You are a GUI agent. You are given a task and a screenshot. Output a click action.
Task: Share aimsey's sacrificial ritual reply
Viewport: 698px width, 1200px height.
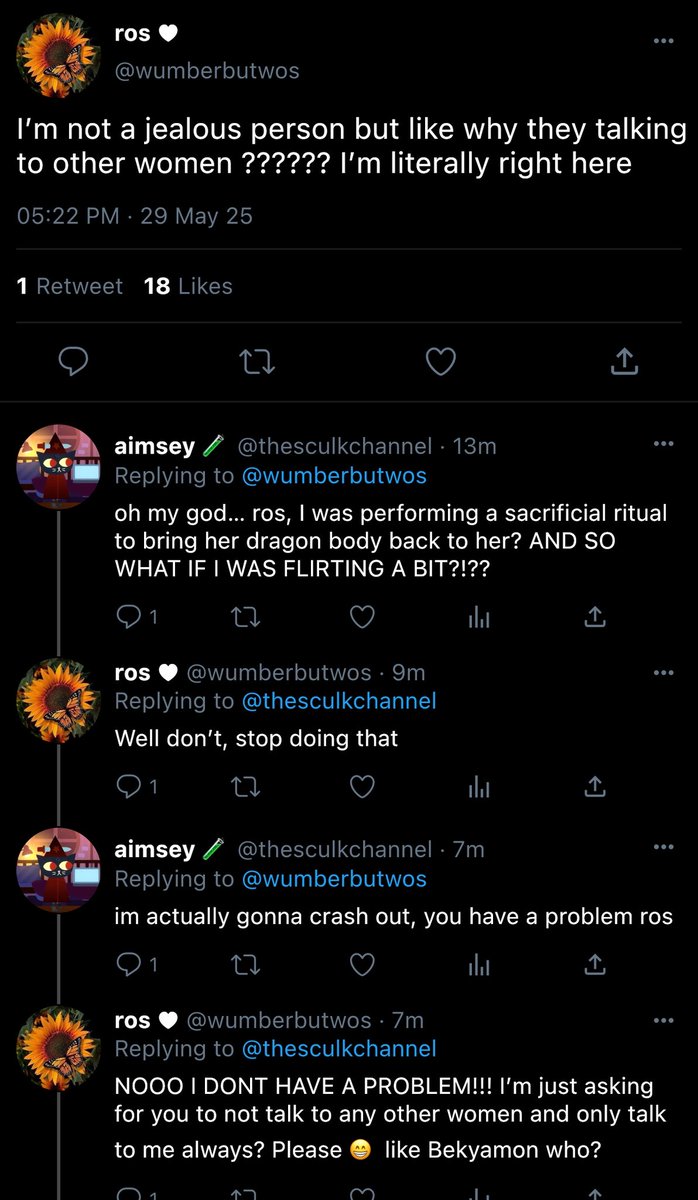595,617
